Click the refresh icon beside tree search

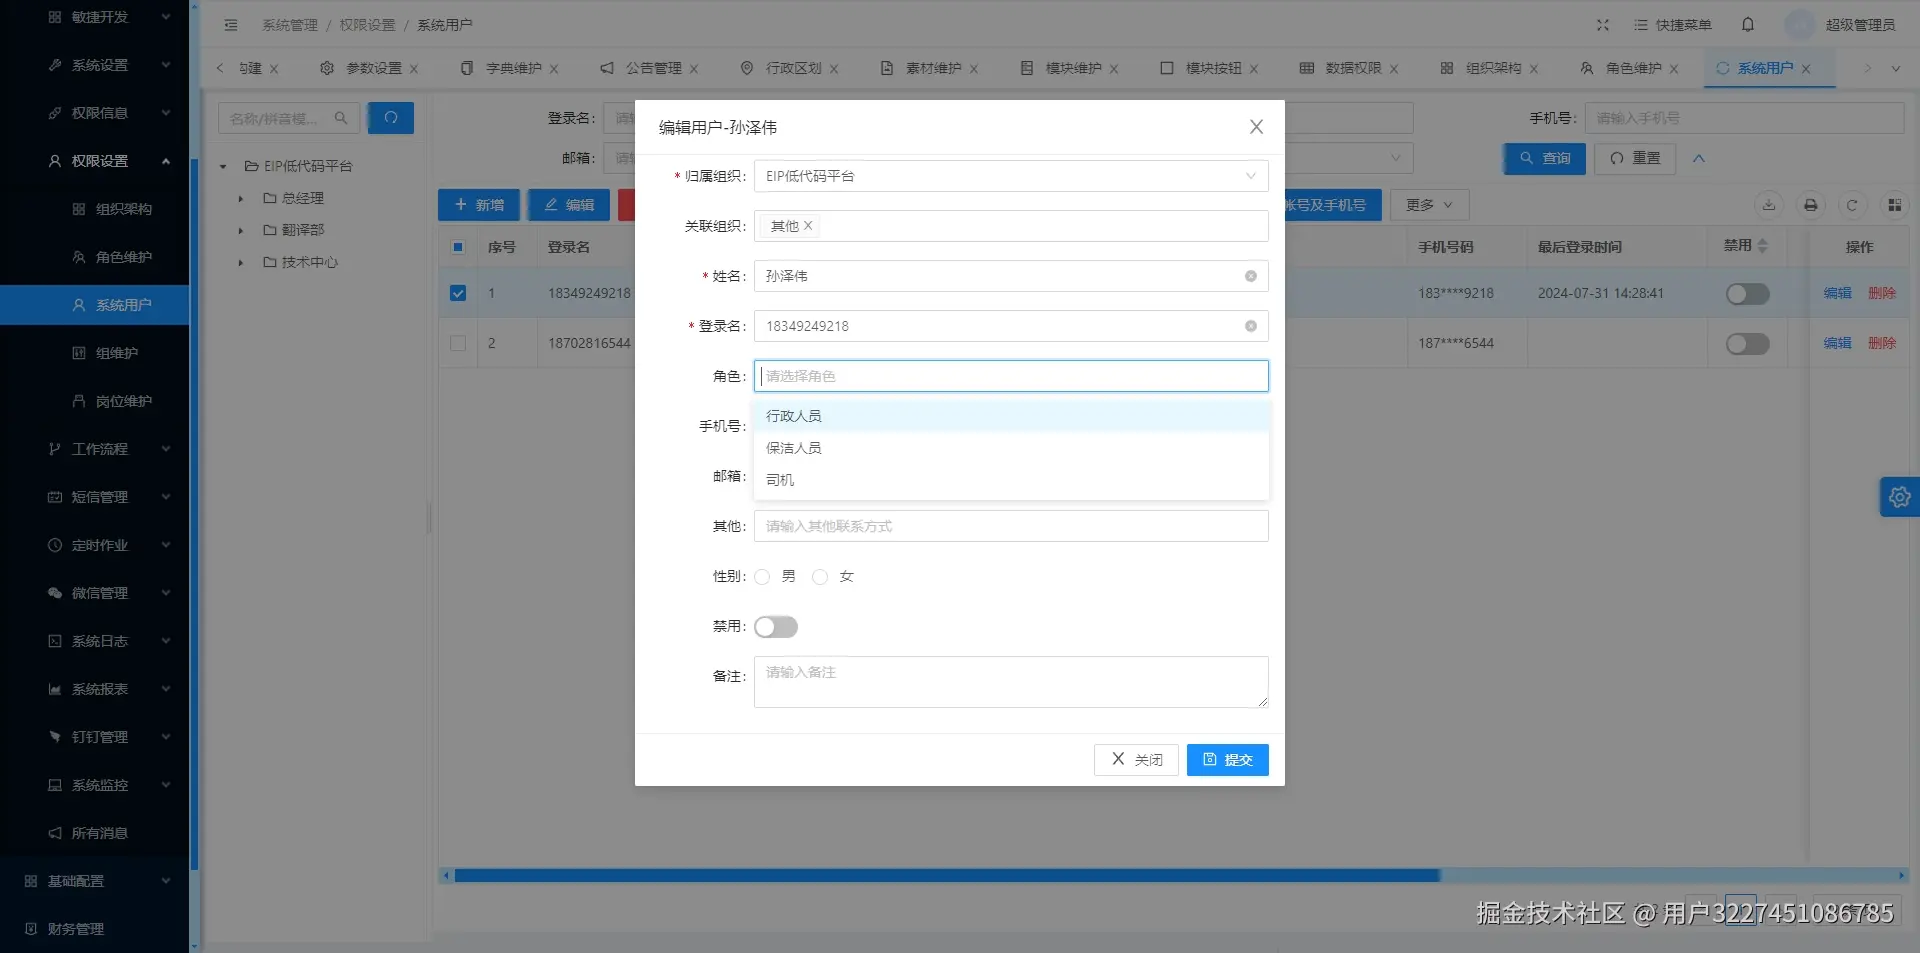pyautogui.click(x=391, y=118)
